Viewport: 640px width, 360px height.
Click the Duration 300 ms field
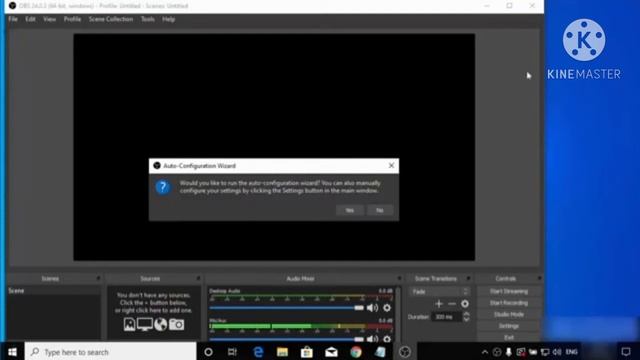point(447,317)
